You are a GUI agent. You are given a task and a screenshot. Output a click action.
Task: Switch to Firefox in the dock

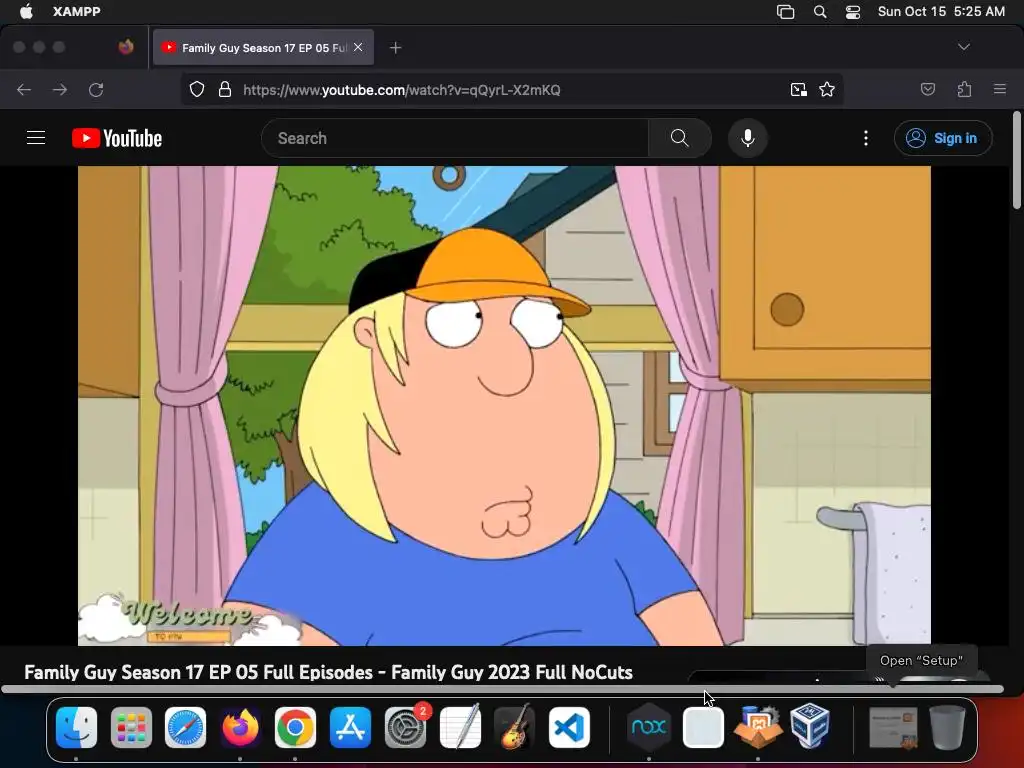pos(240,727)
